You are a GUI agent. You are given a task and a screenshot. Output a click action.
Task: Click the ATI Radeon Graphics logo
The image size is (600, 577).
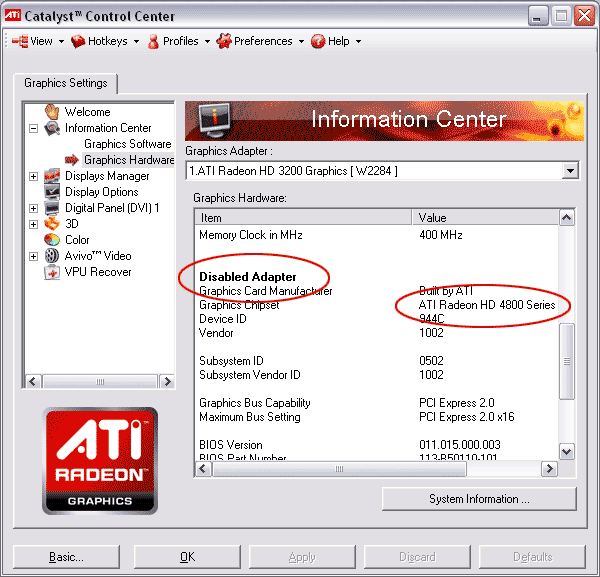100,461
